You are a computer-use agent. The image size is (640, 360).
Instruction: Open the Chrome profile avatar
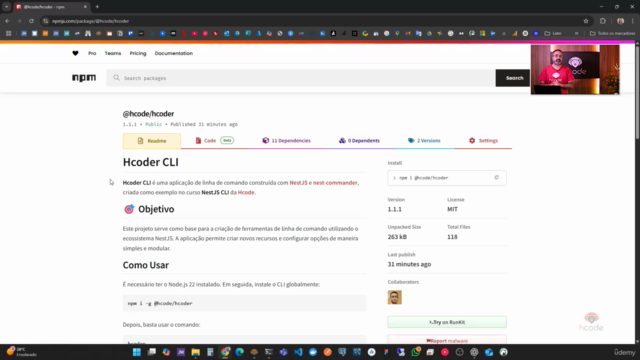620,21
